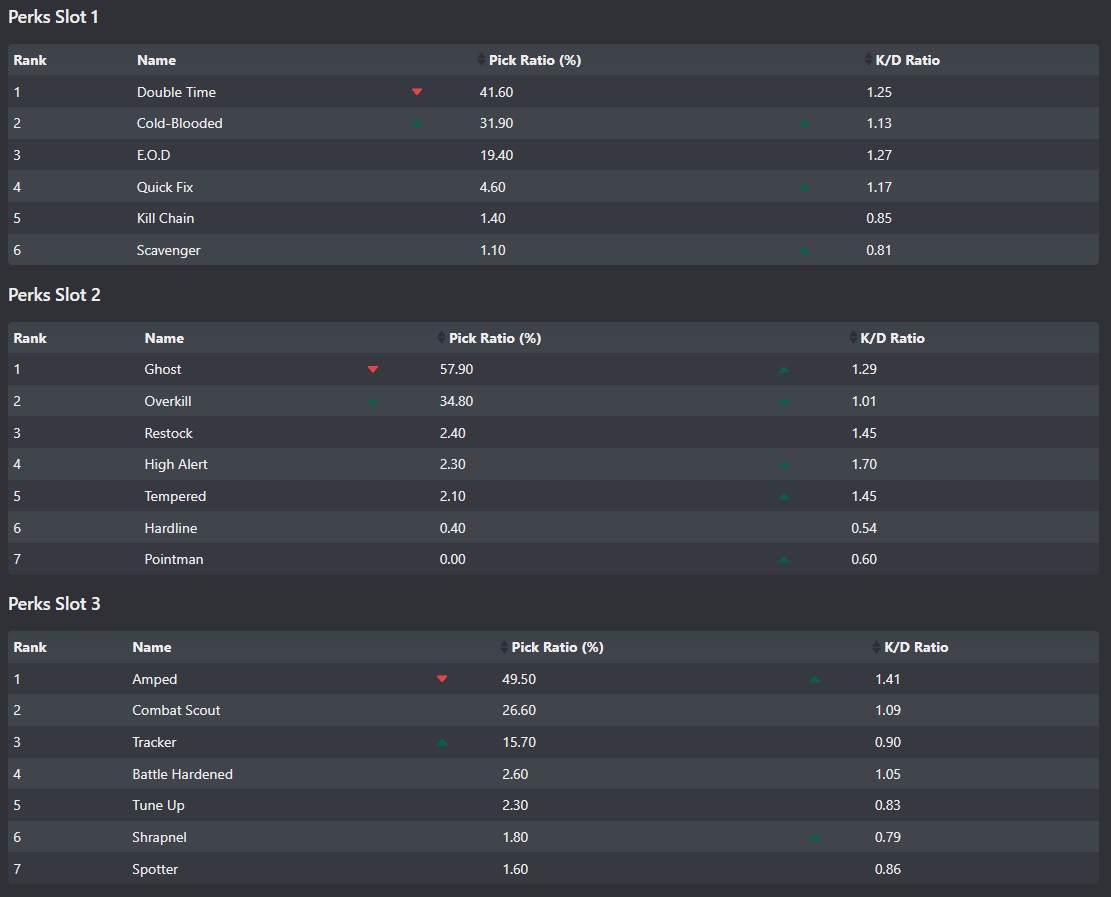
Task: Click green arrow before High Alert K/D value
Action: coord(784,465)
